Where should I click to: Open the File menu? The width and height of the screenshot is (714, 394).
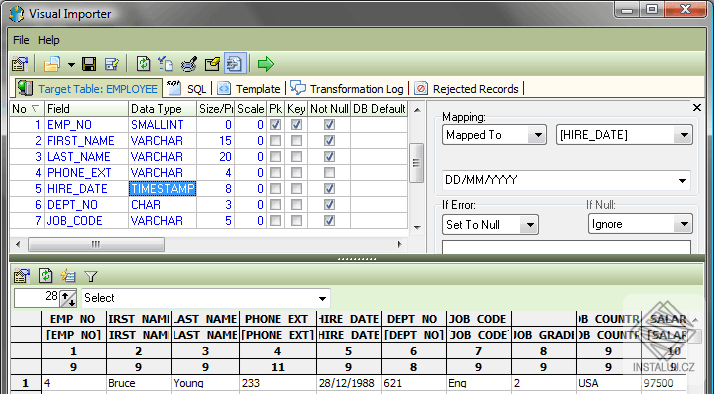pos(21,40)
